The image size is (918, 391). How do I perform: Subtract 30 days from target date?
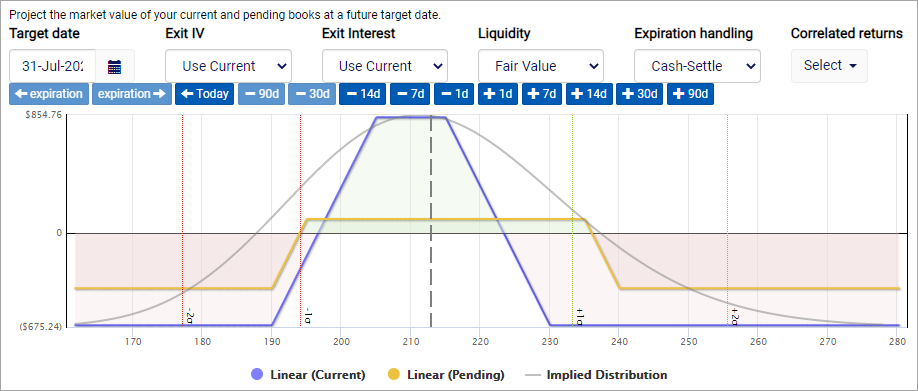pyautogui.click(x=311, y=94)
